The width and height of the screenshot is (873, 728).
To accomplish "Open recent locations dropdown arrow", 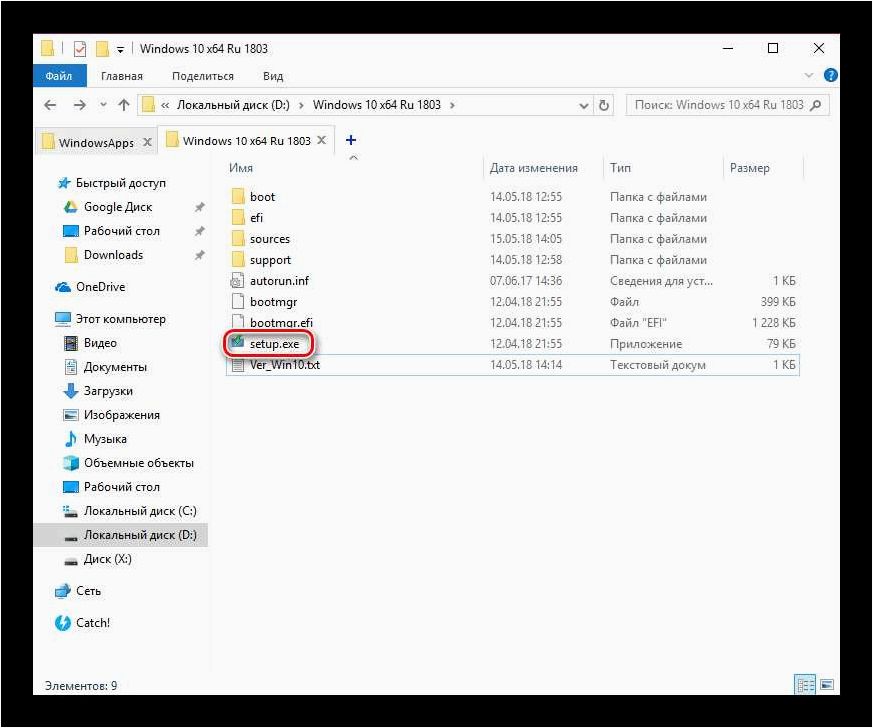I will click(103, 105).
